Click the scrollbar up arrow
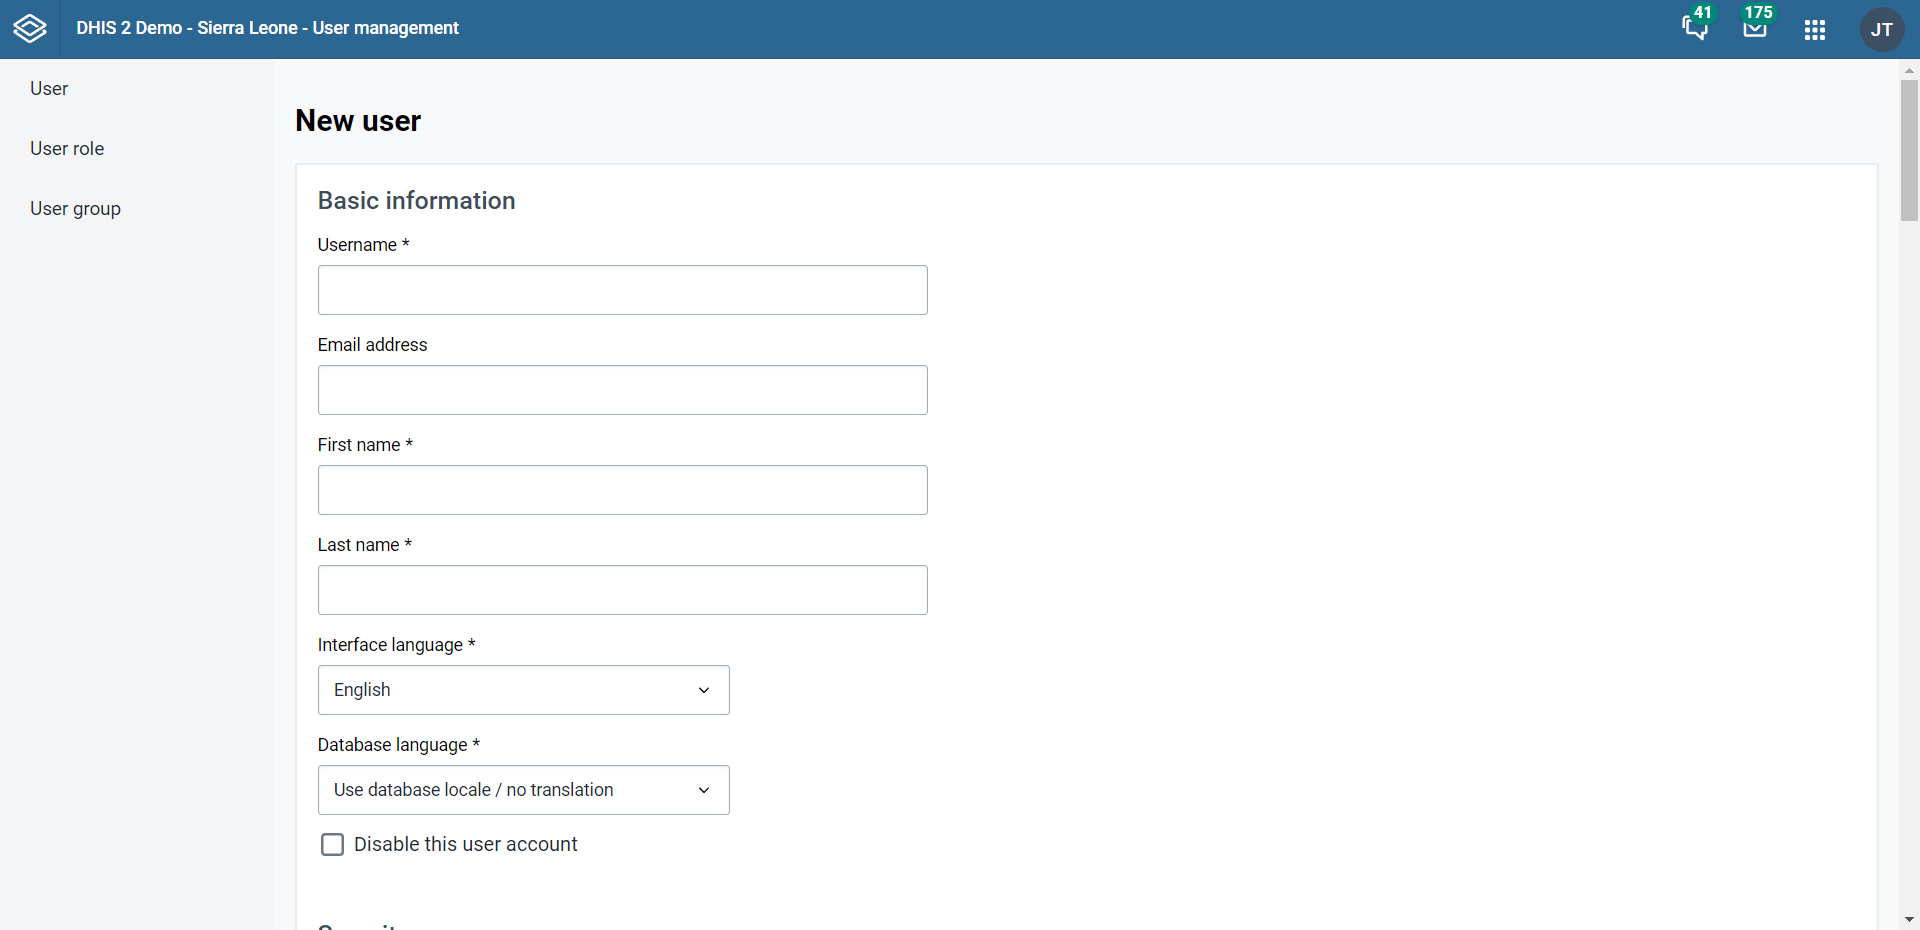 (1909, 71)
